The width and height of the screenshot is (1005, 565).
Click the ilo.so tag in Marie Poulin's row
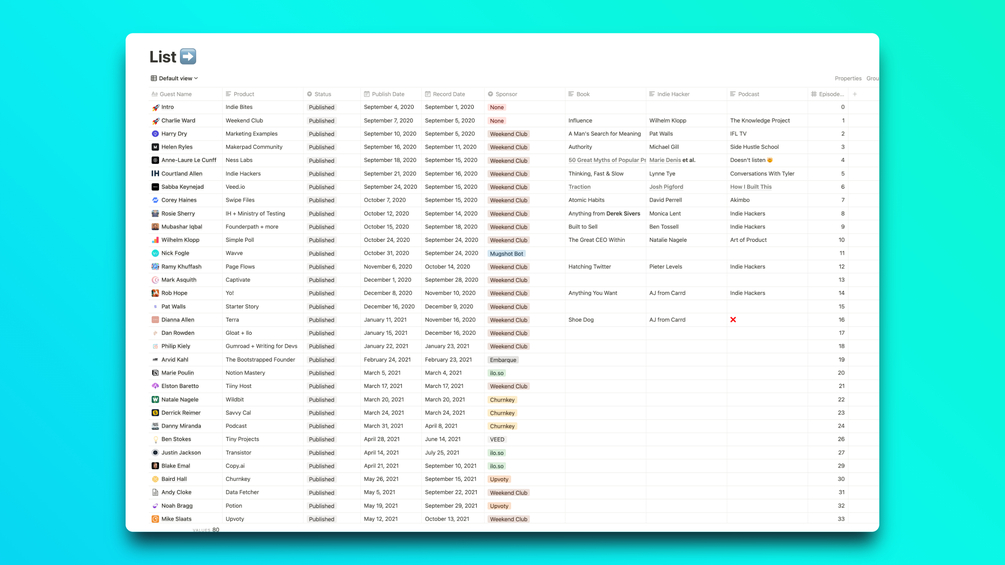click(x=497, y=373)
